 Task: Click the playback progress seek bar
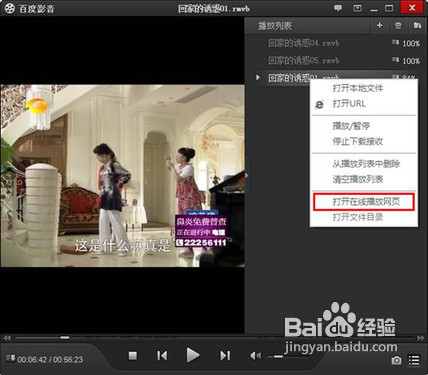point(213,338)
